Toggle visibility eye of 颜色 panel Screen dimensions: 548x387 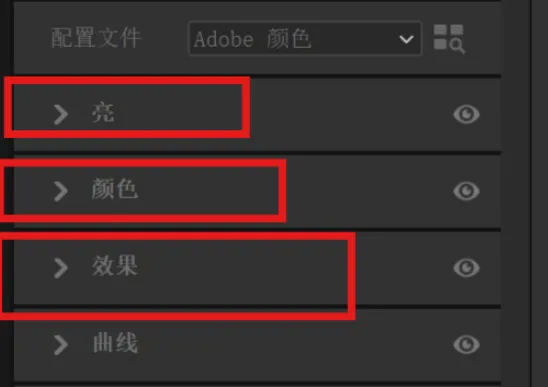pos(466,191)
